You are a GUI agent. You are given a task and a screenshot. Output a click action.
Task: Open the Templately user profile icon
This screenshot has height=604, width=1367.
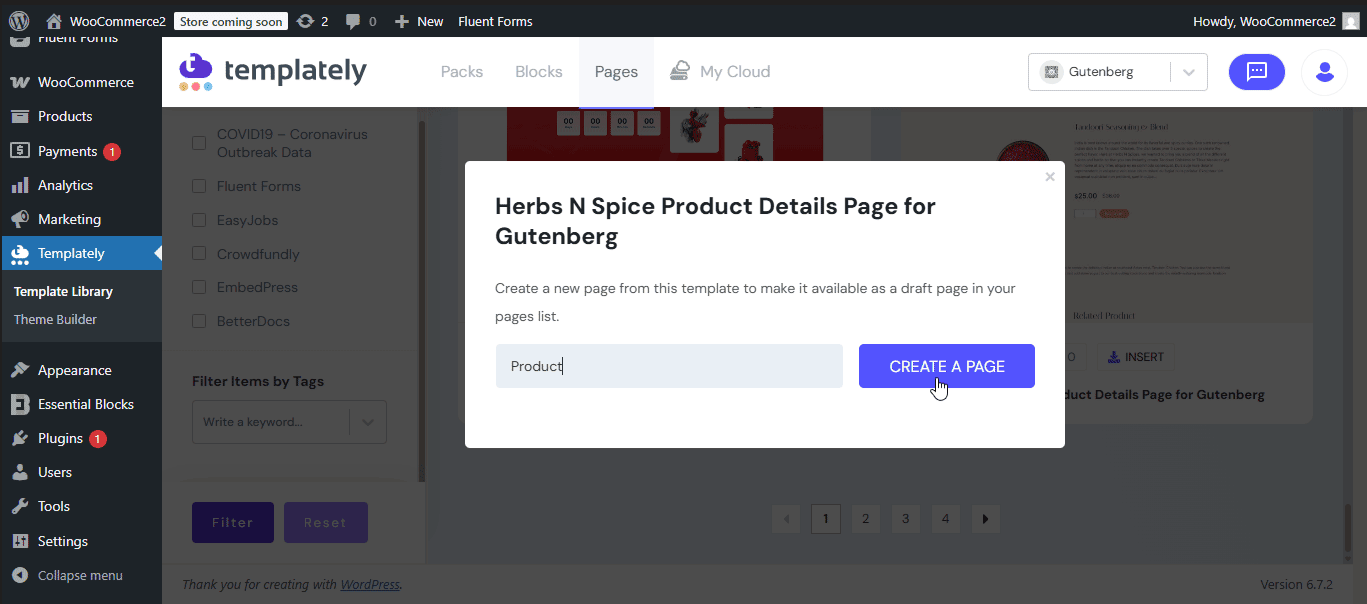coord(1324,72)
